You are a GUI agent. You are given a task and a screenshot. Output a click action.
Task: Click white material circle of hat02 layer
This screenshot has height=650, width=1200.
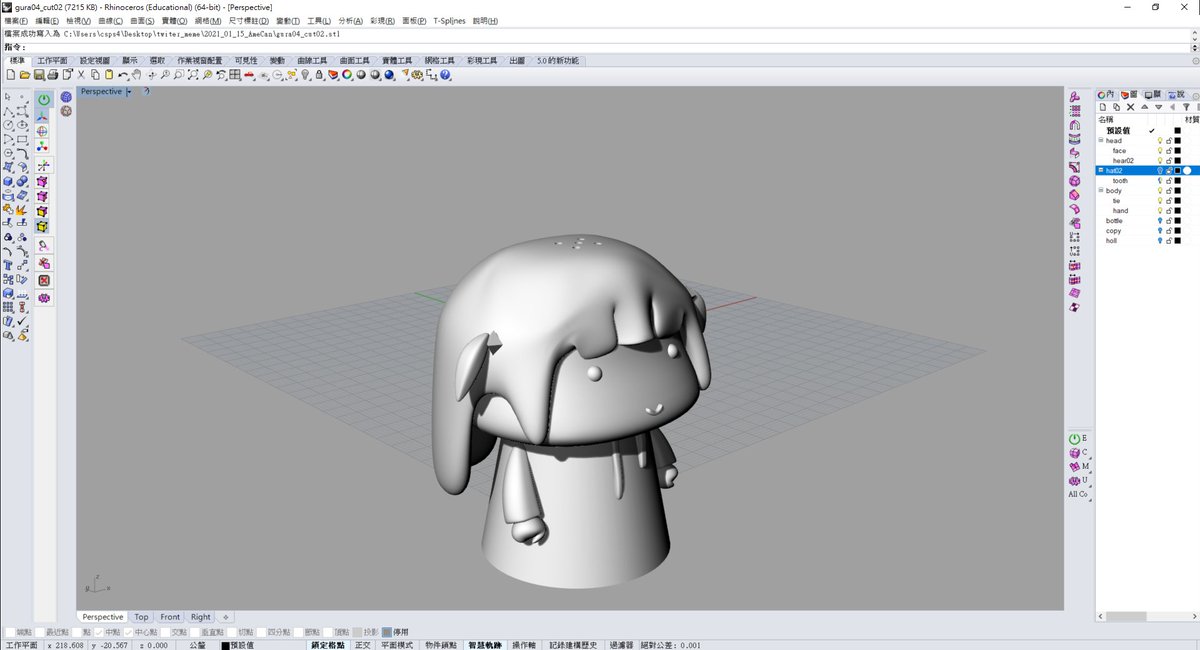click(1187, 171)
